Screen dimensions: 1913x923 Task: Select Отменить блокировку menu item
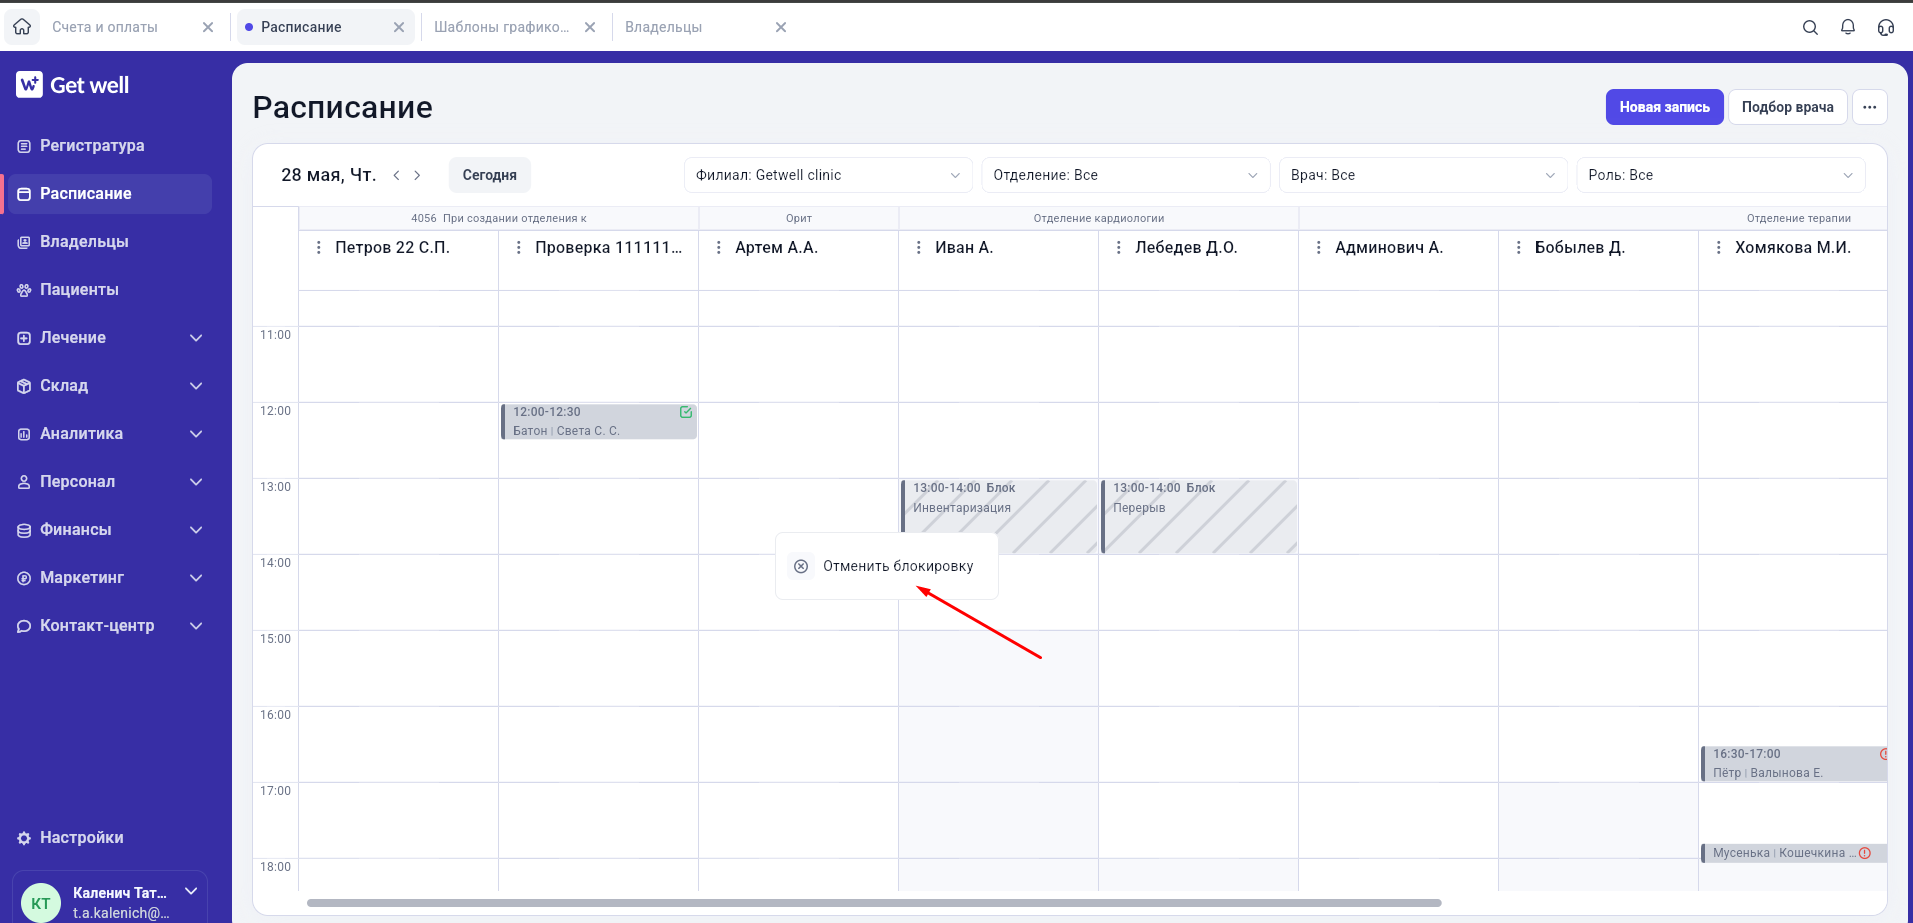[887, 566]
